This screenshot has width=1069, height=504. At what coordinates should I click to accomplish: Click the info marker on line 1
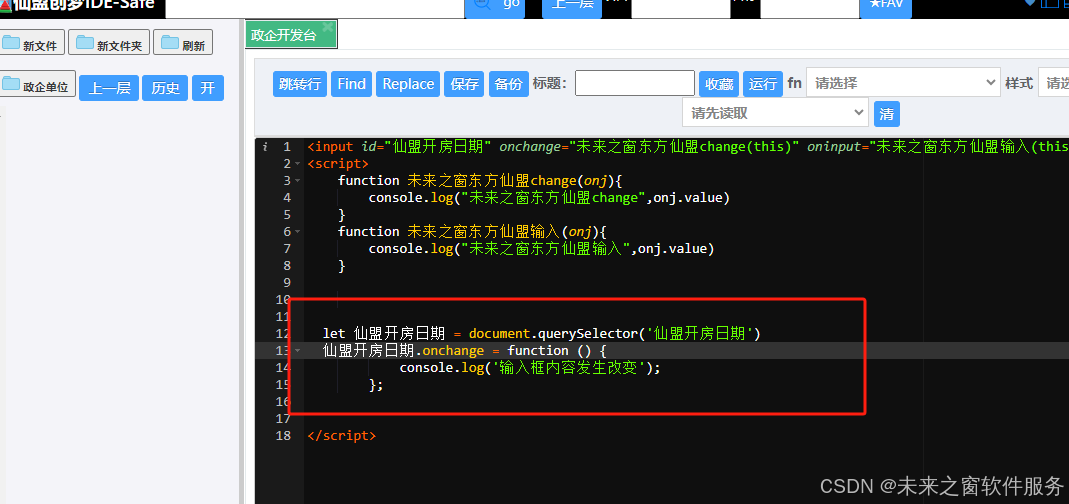point(265,147)
